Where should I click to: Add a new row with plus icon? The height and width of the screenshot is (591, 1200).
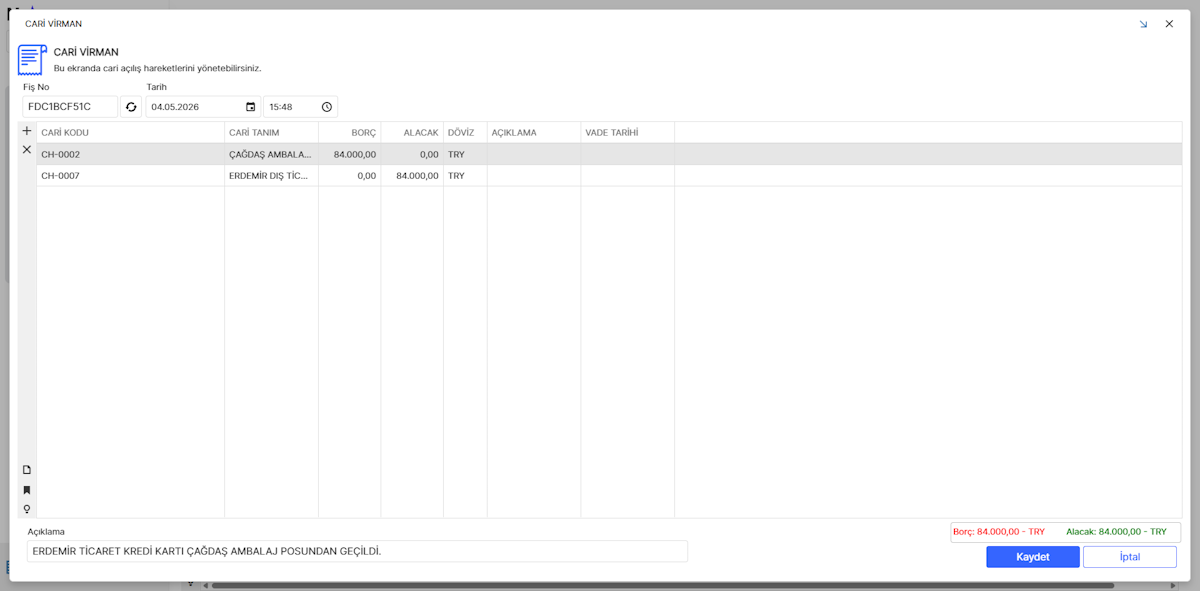coord(27,131)
